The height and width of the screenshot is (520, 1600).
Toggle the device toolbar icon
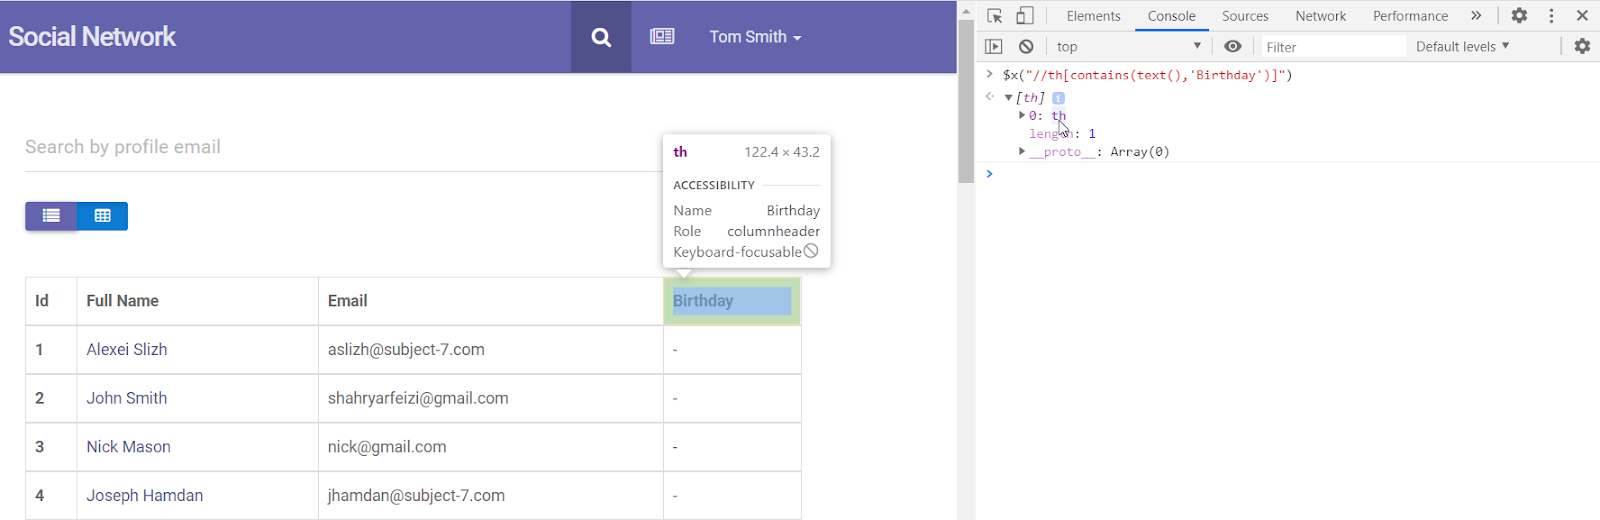tap(1025, 16)
